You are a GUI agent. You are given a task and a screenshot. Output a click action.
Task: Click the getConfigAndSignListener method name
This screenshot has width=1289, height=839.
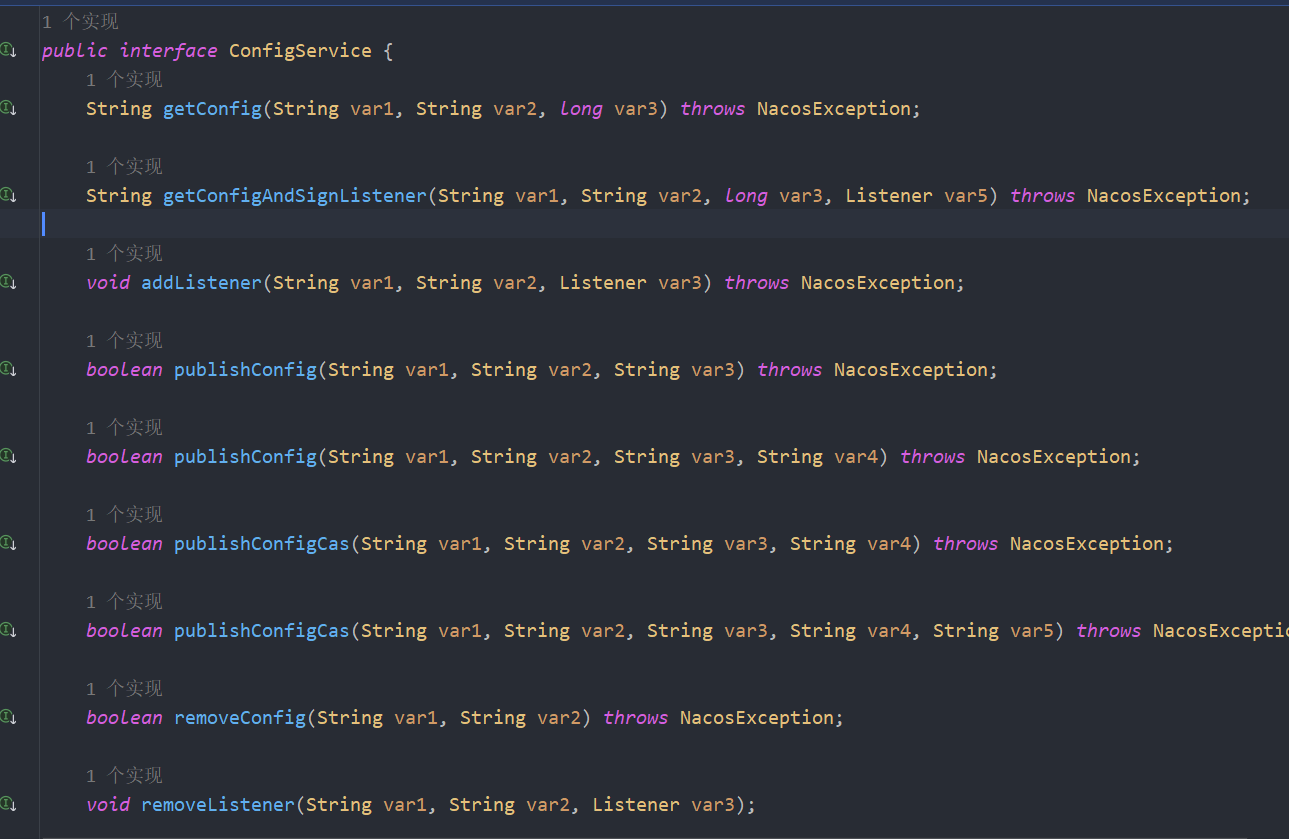295,196
